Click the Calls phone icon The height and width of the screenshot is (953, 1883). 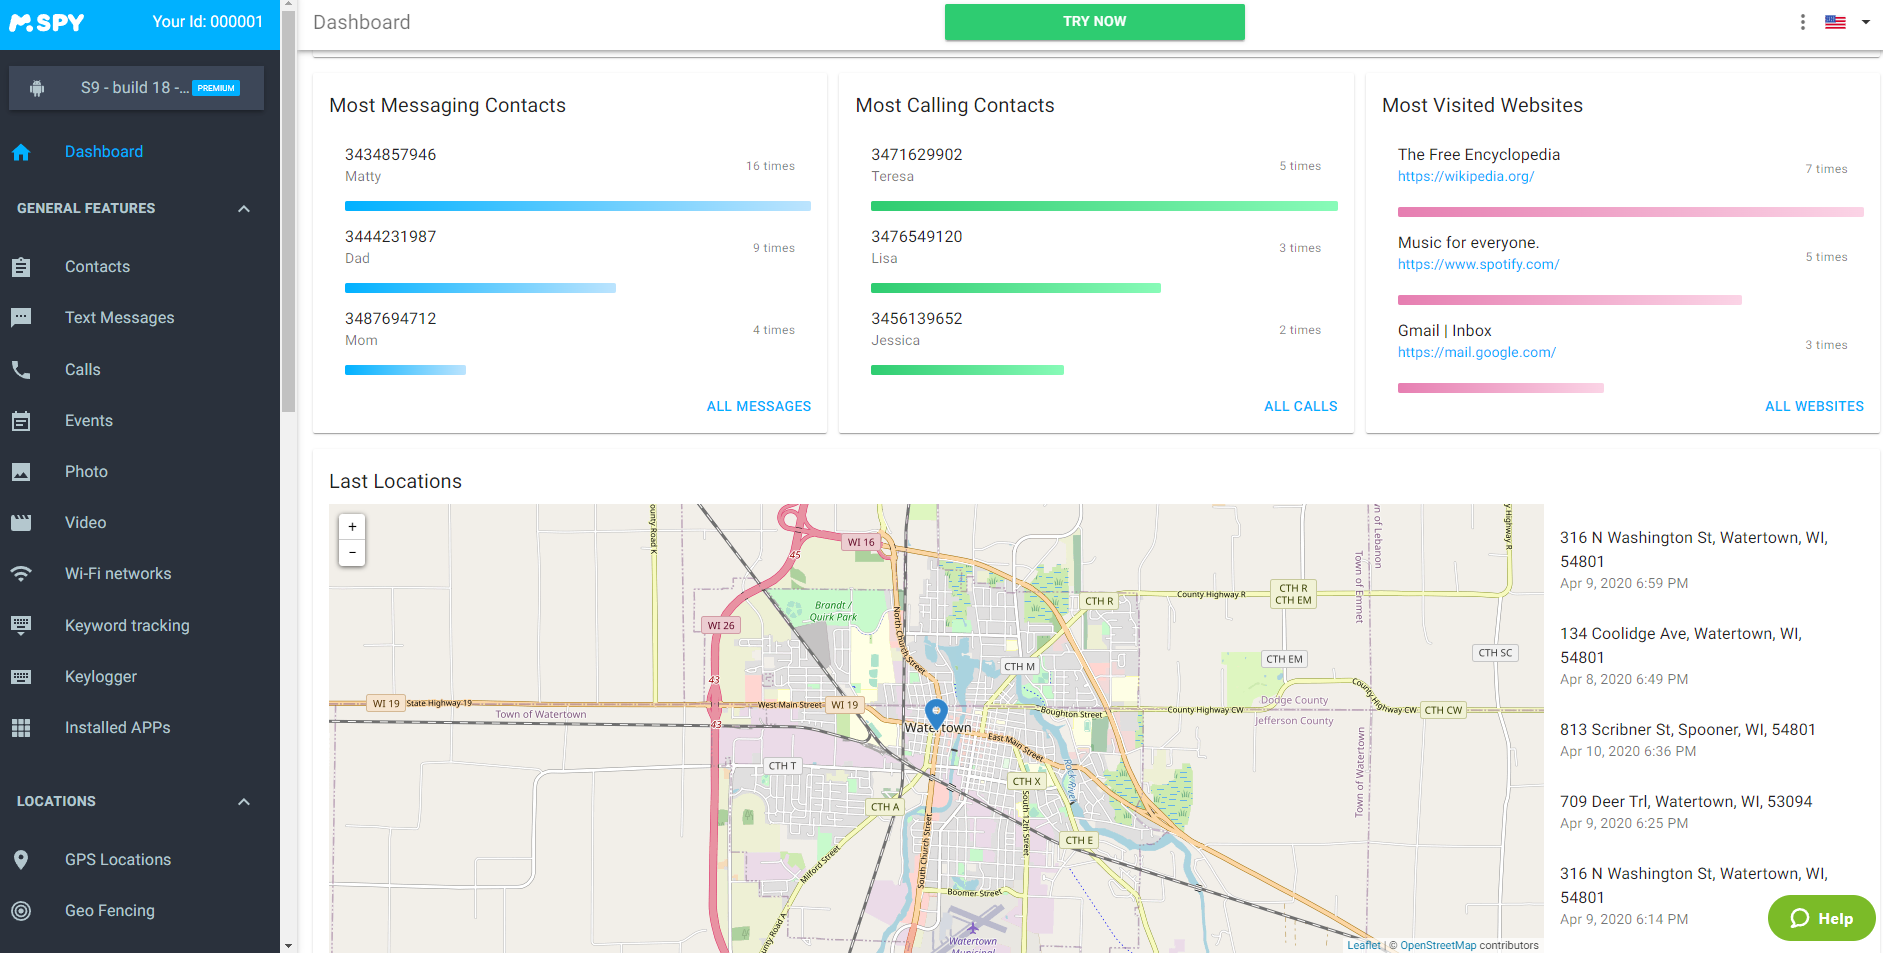pyautogui.click(x=21, y=370)
